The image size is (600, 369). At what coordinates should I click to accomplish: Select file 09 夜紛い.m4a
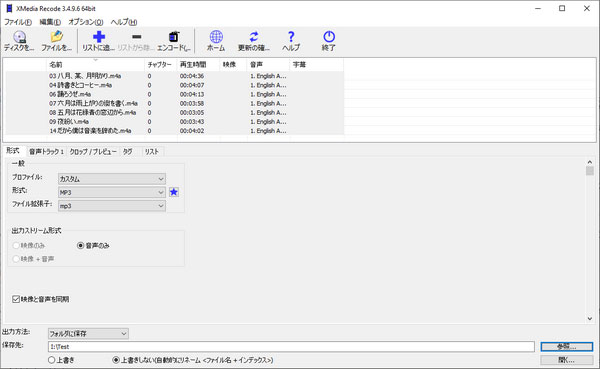pyautogui.click(x=69, y=122)
